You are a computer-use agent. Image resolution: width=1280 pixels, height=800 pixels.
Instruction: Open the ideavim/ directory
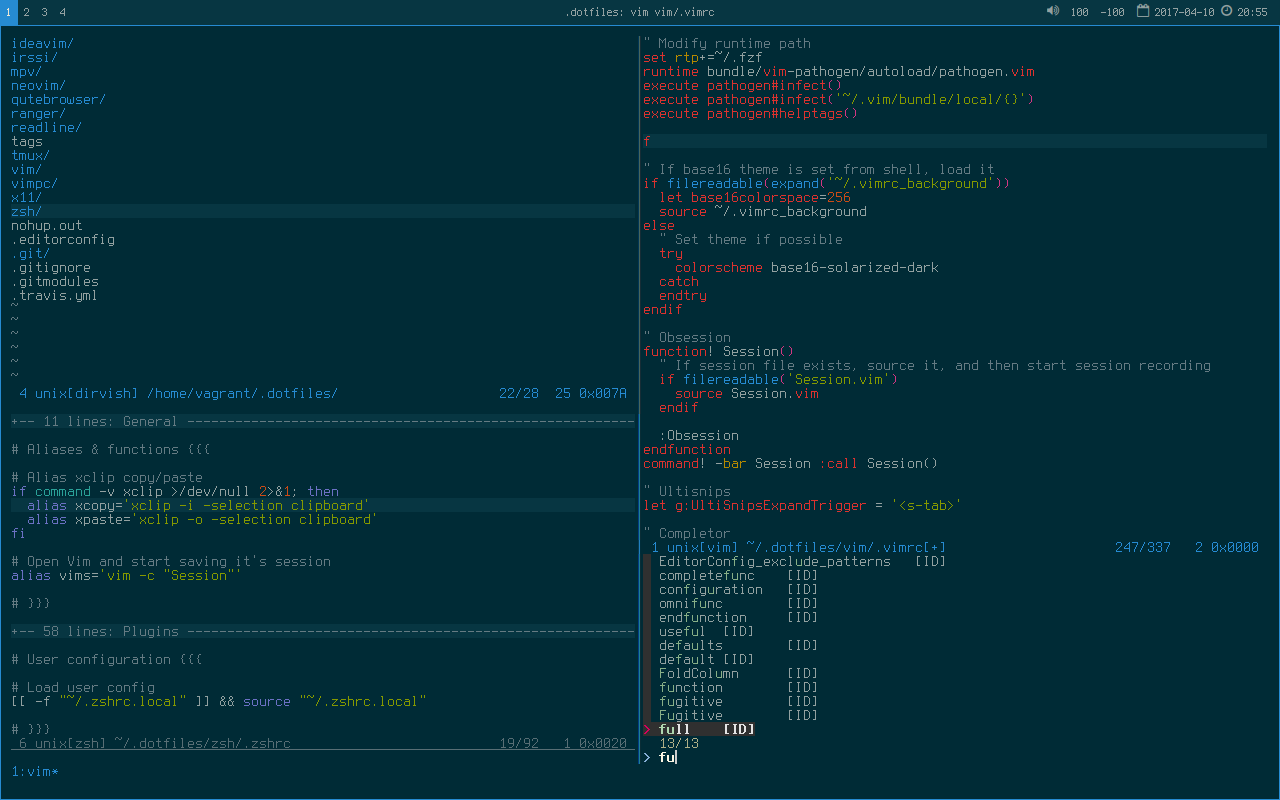click(42, 43)
